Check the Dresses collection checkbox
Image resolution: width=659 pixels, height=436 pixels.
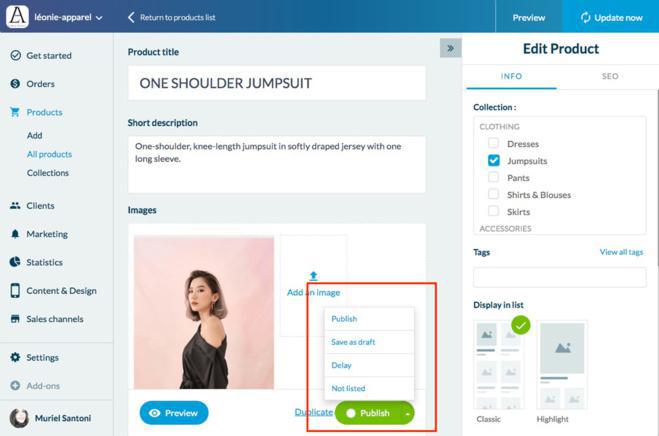493,143
